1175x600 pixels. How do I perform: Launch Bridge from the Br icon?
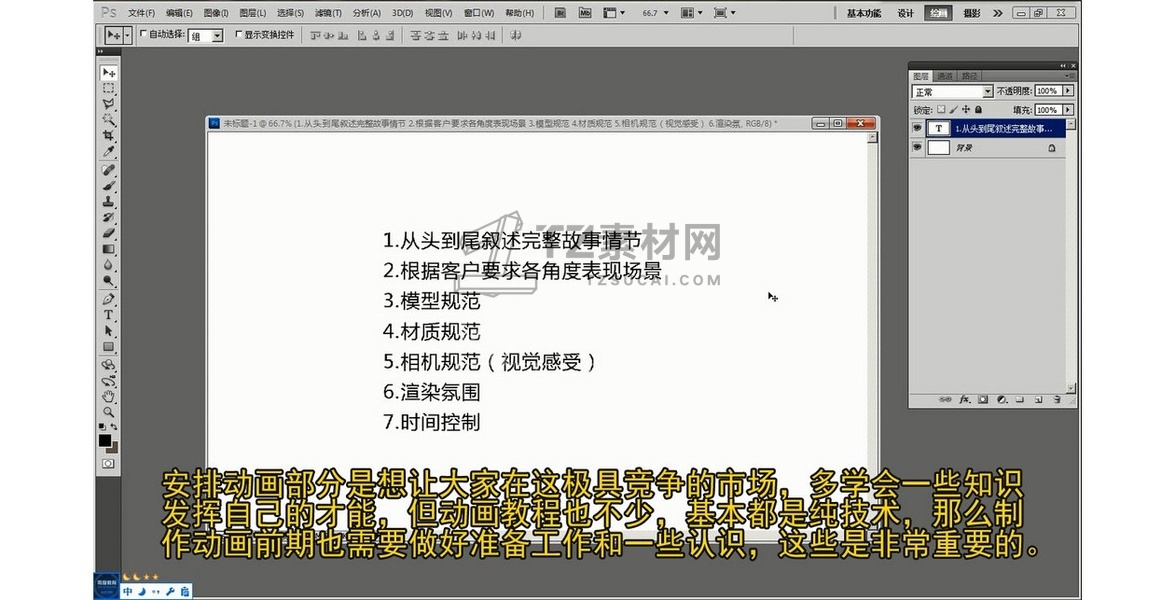click(561, 13)
